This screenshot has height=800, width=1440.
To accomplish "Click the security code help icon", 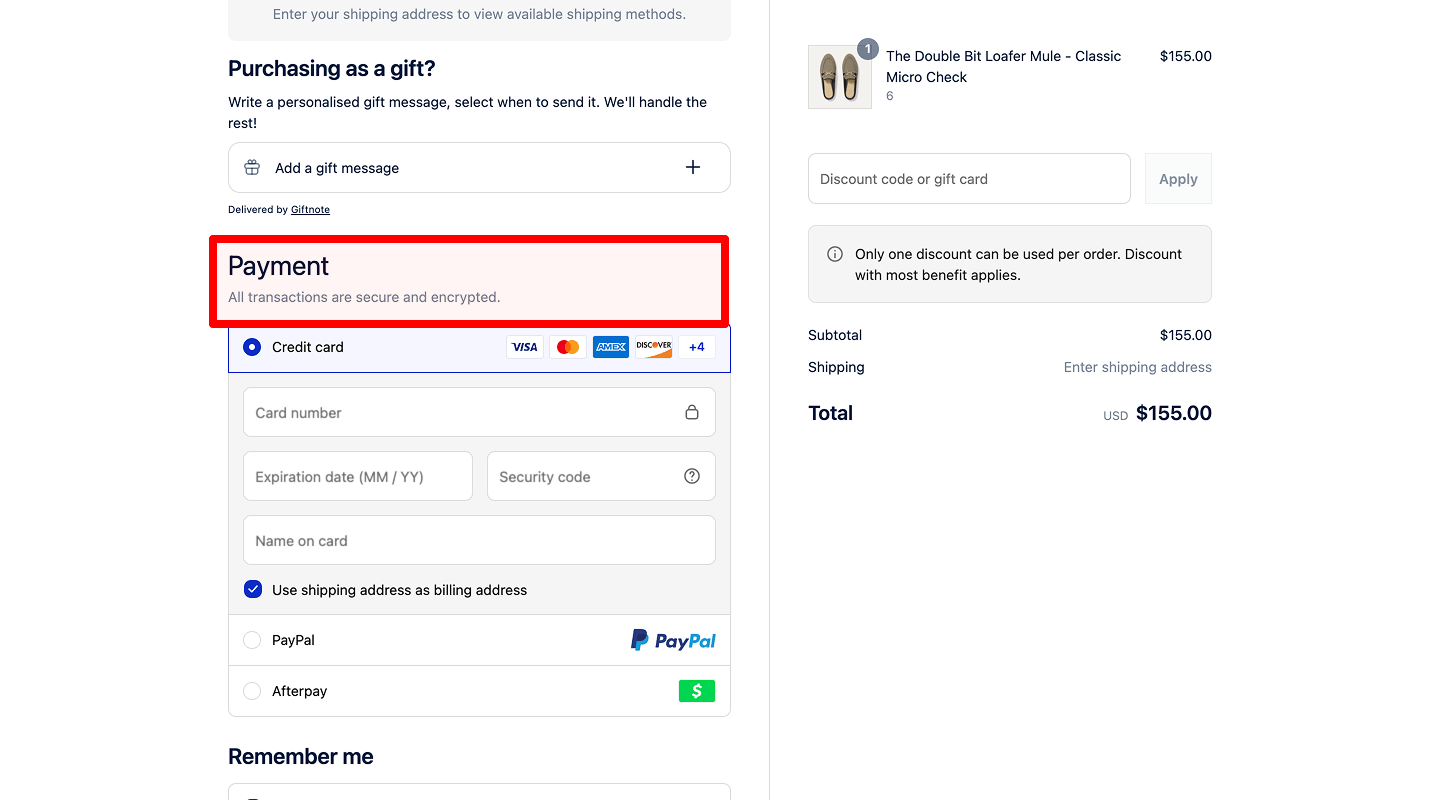I will coord(691,476).
